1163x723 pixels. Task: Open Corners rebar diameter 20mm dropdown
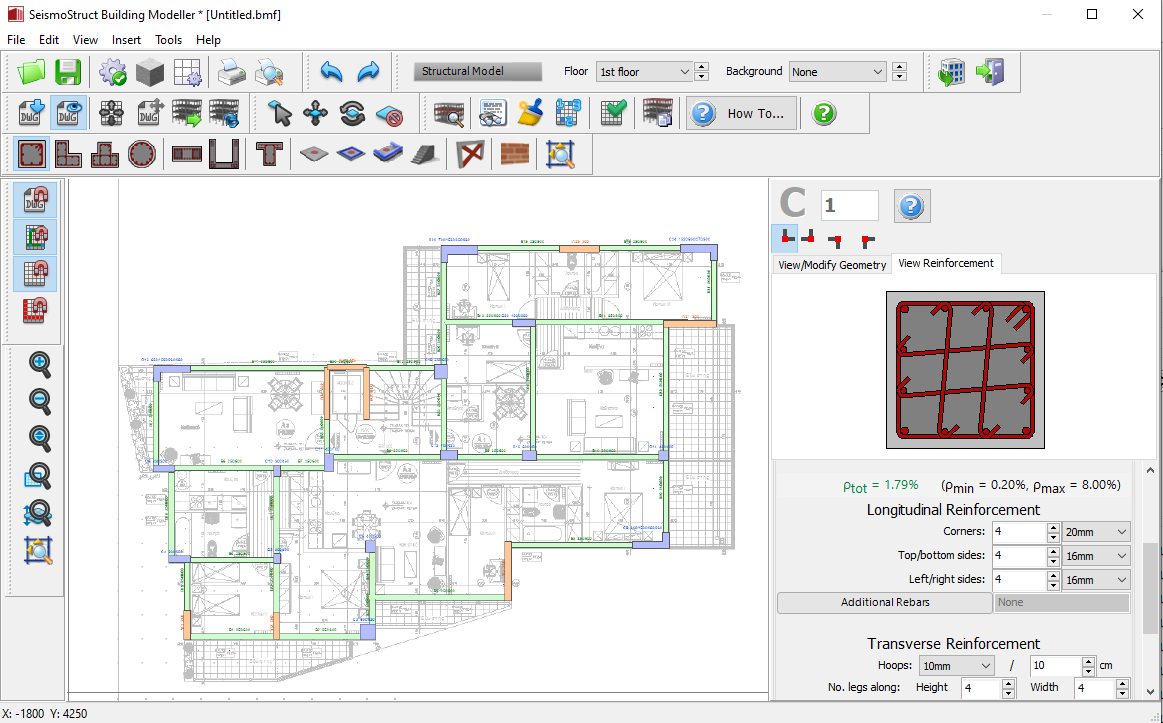click(x=1096, y=532)
